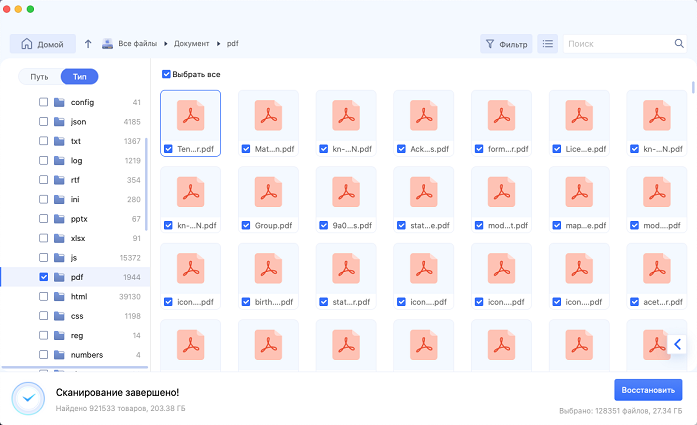
Task: Select map...e.pdf file icon
Action: coord(579,192)
